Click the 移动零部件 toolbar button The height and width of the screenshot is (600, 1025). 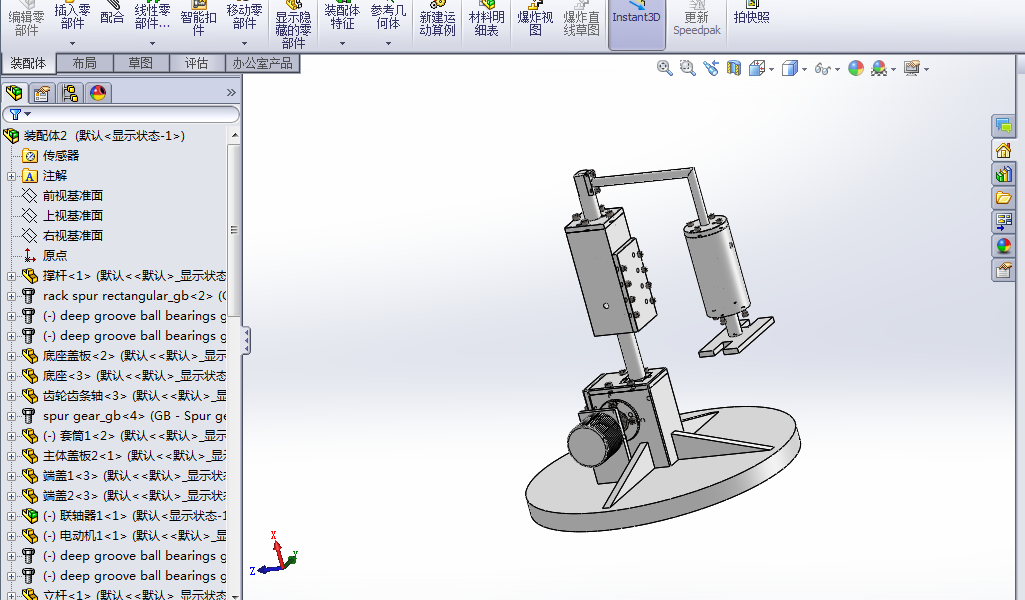click(244, 17)
